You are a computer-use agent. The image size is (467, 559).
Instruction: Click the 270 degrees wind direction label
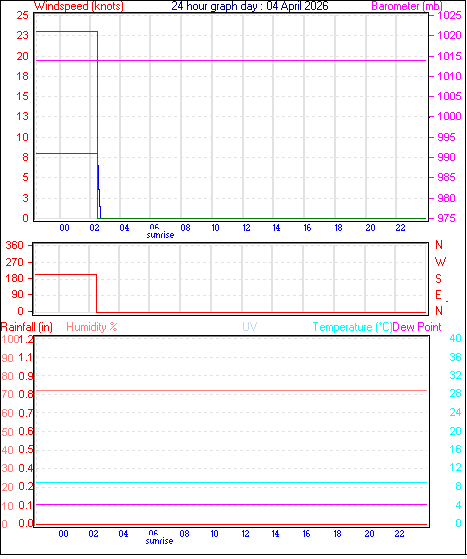click(15, 262)
